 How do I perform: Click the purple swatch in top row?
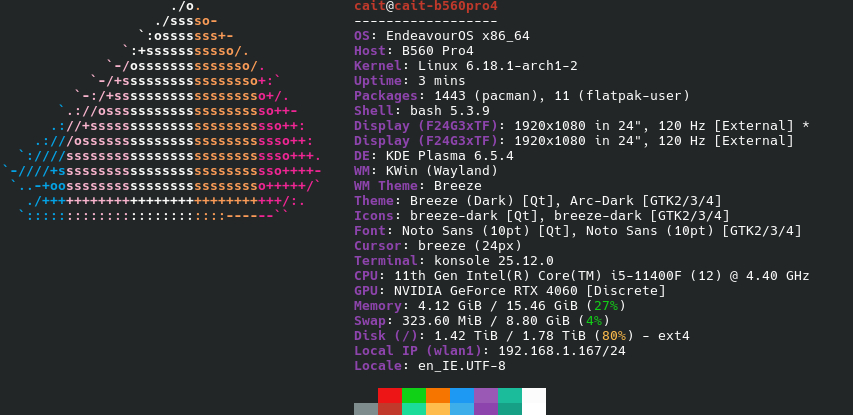(x=485, y=395)
